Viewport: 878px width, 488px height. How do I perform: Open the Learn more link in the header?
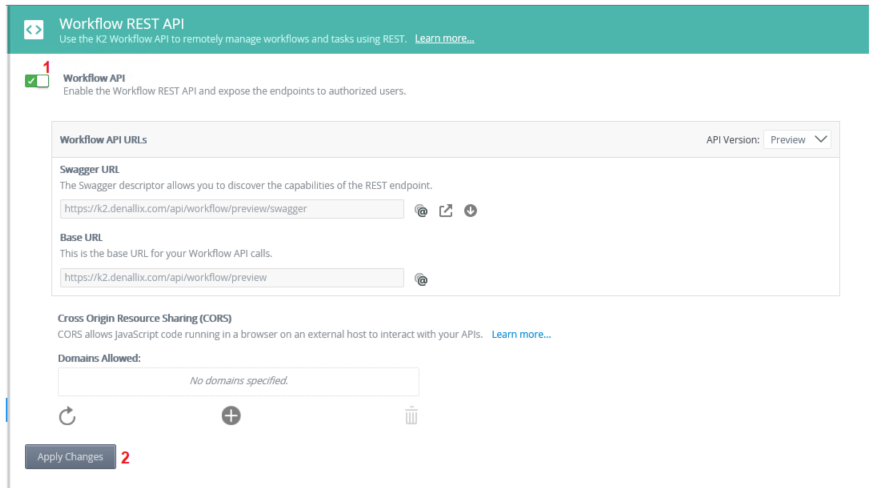(444, 39)
